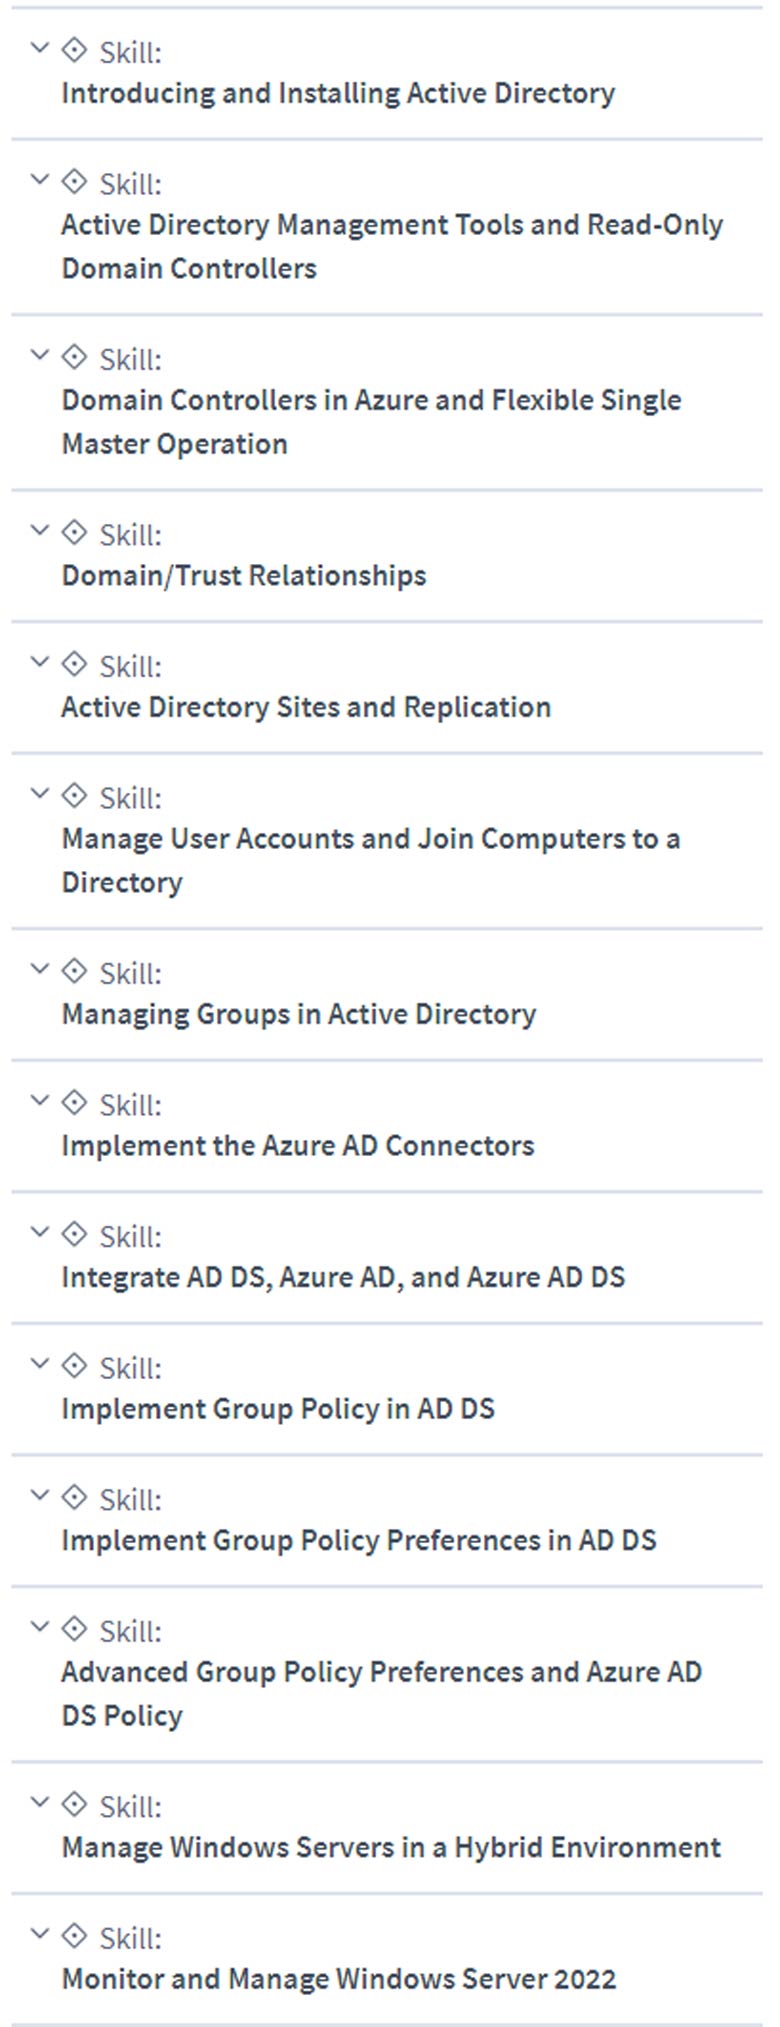780x2027 pixels.
Task: Select Advanced Group Policy Preferences and Azure AD DS Policy
Action: click(382, 1694)
